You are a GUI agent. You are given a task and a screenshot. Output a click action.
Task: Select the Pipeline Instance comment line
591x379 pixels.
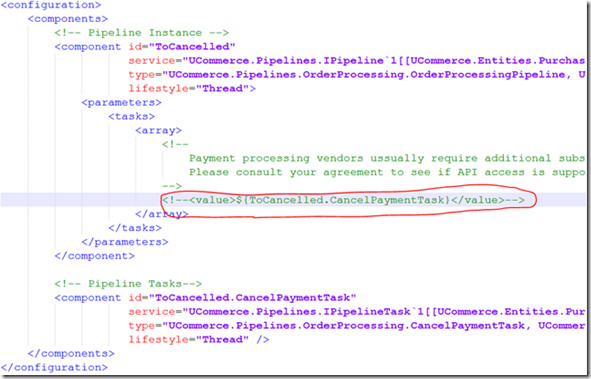142,33
